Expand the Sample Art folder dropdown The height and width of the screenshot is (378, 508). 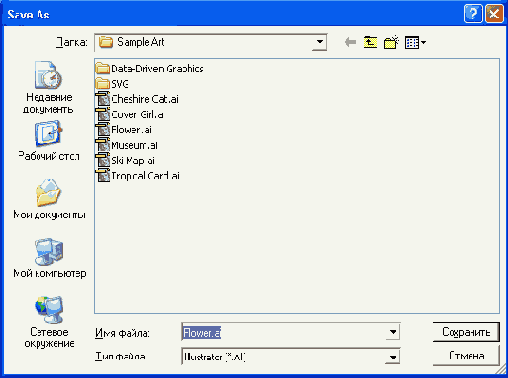coord(319,42)
